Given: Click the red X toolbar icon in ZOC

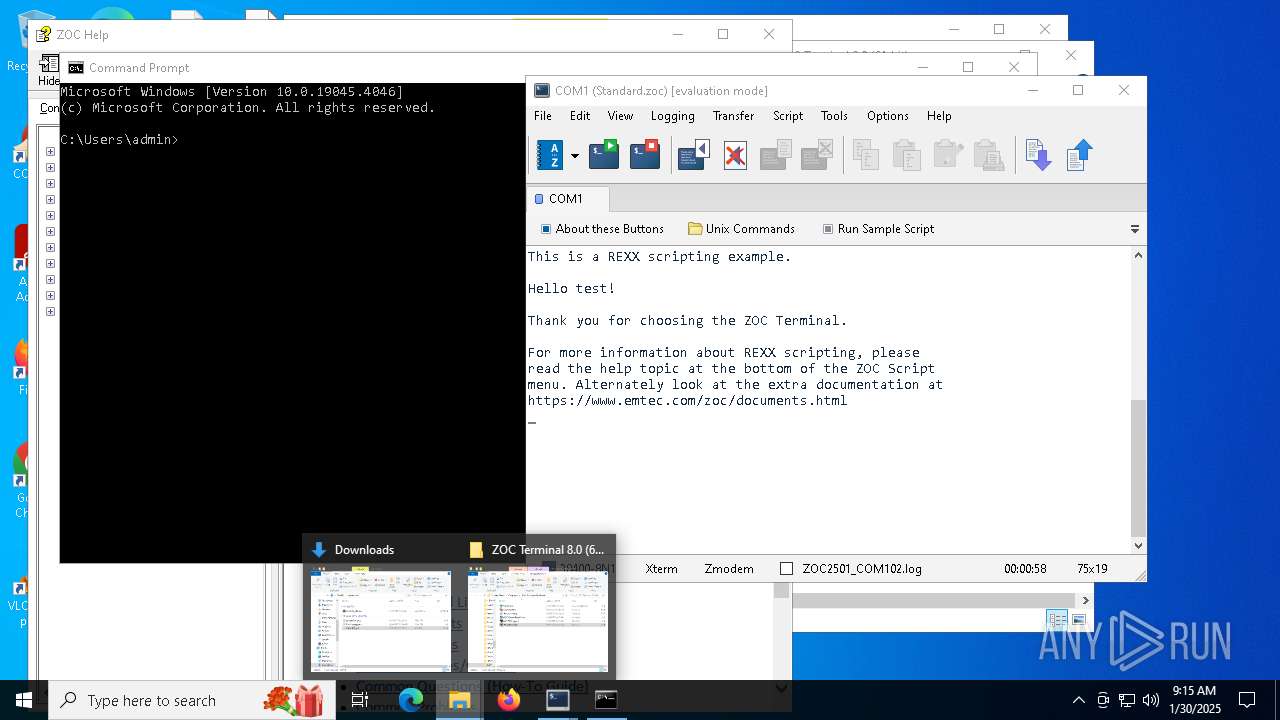Looking at the screenshot, I should (x=735, y=155).
